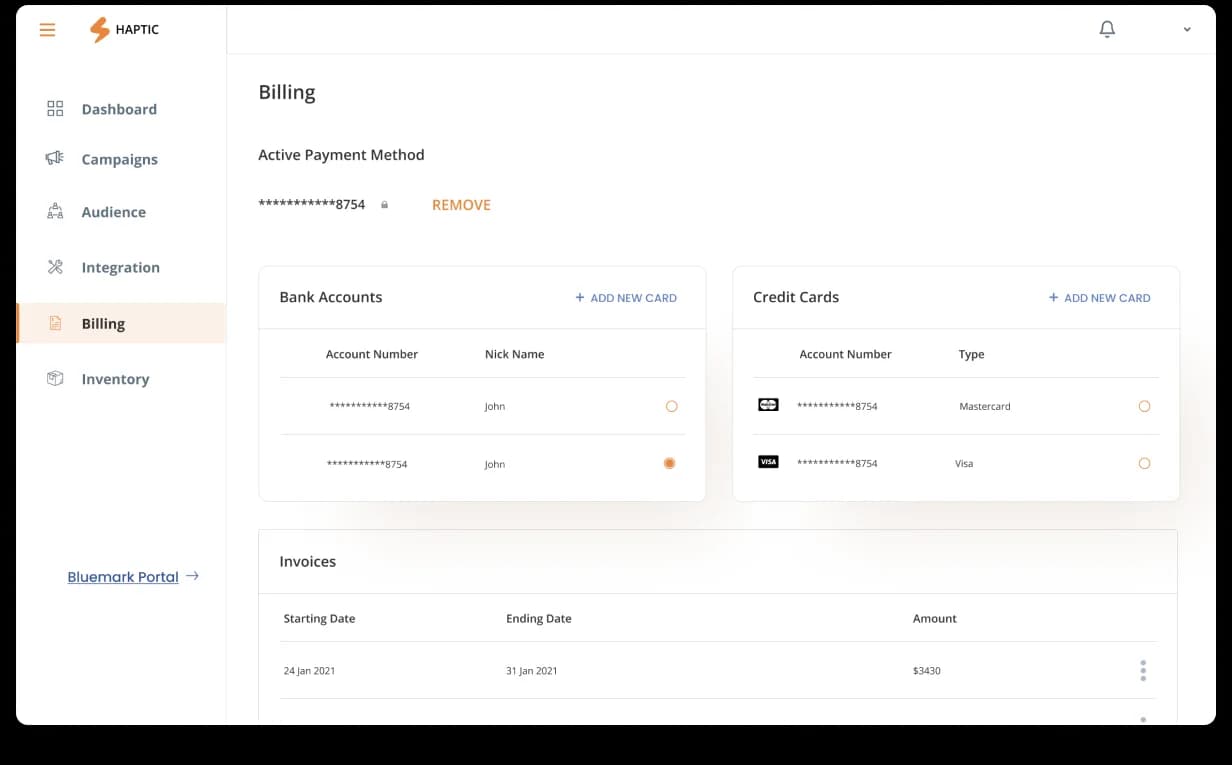This screenshot has height=765, width=1232.
Task: Click the 31 Jan 2021 ending date
Action: pos(532,671)
